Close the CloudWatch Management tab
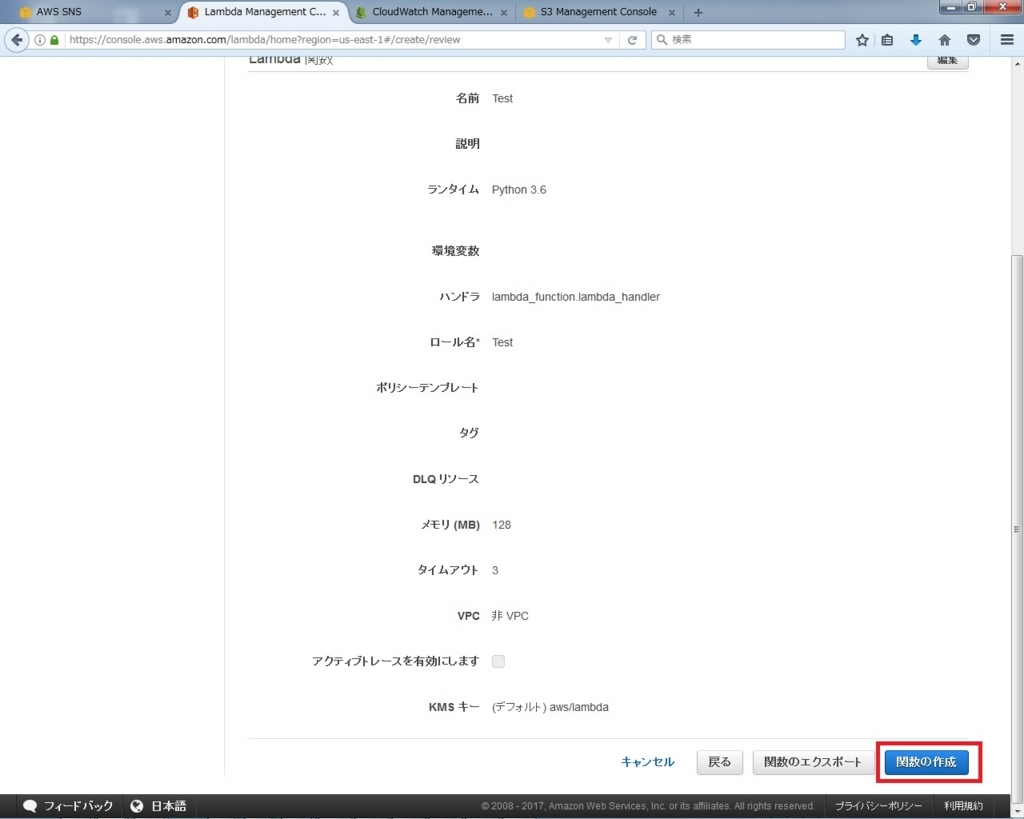 tap(504, 12)
